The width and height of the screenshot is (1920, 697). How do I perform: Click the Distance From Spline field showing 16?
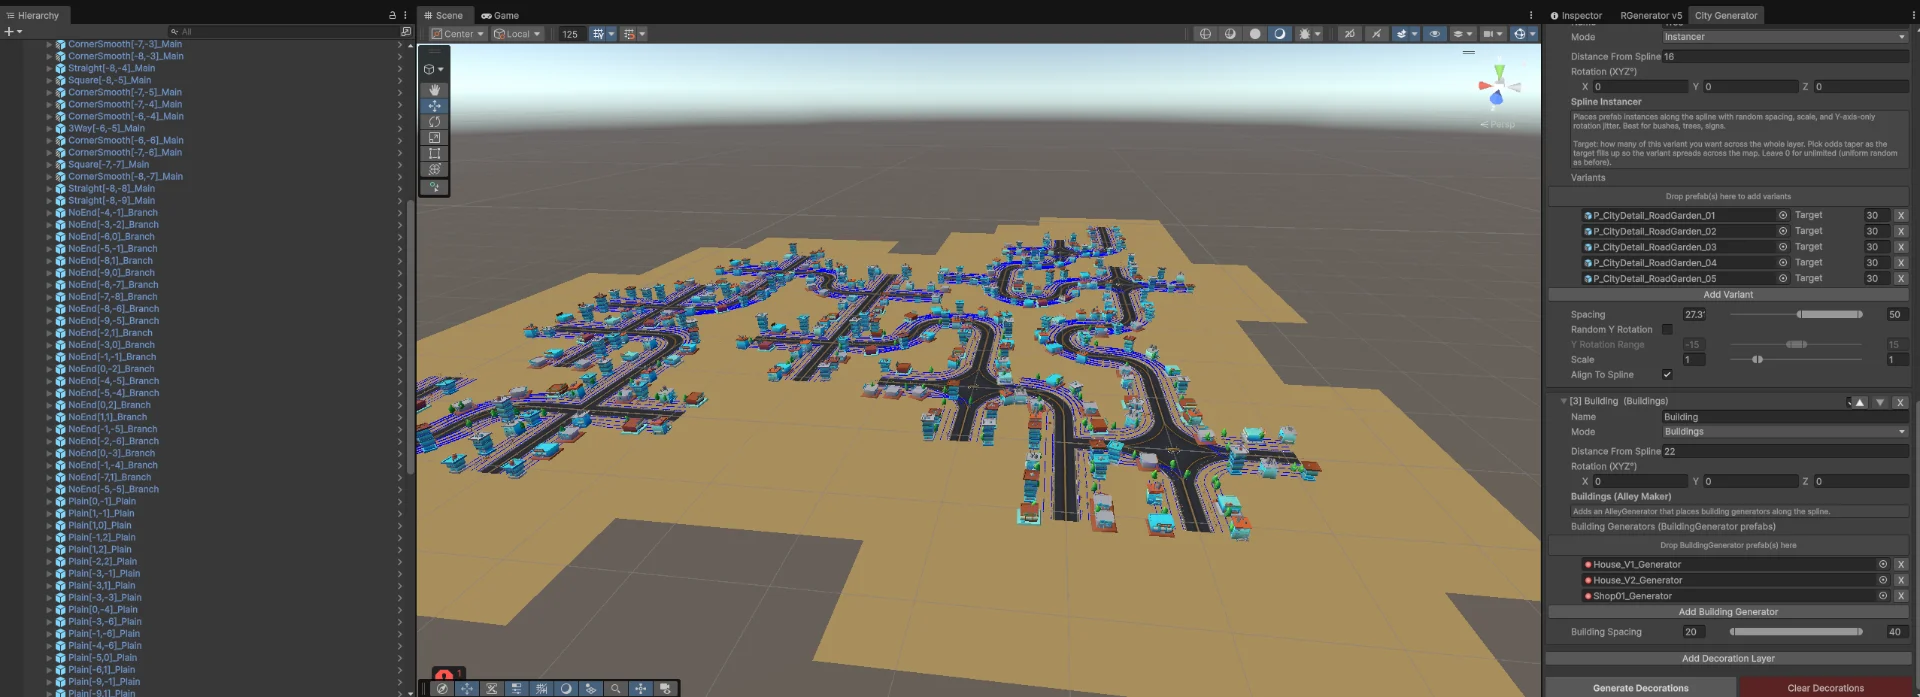[1785, 57]
